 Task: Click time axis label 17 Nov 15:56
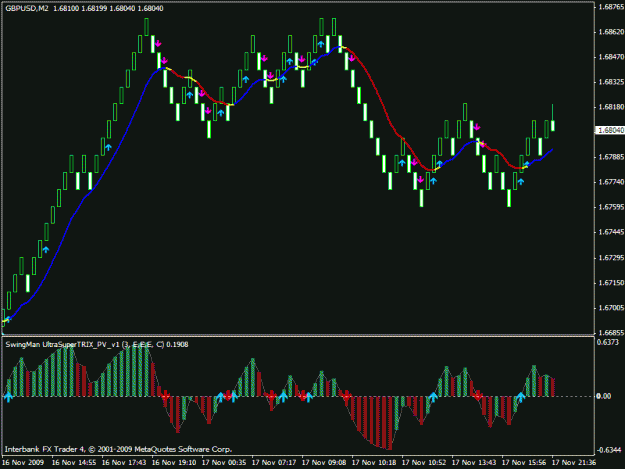click(x=524, y=463)
